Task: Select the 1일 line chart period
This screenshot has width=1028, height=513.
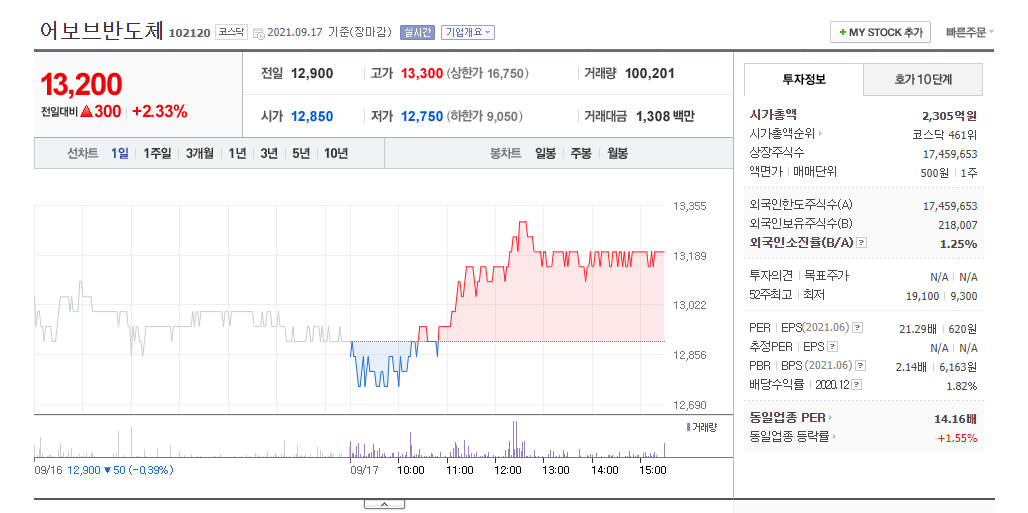Action: pos(120,154)
